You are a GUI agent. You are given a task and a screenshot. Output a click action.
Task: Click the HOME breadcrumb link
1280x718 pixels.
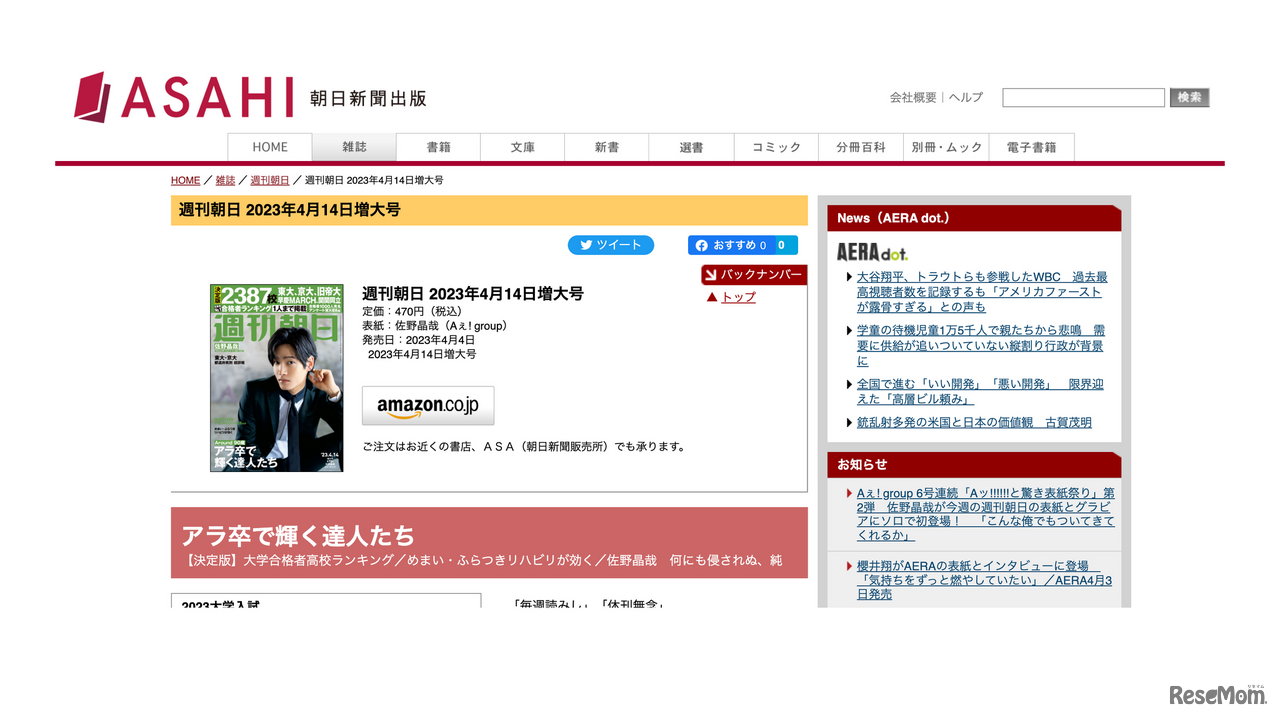185,180
